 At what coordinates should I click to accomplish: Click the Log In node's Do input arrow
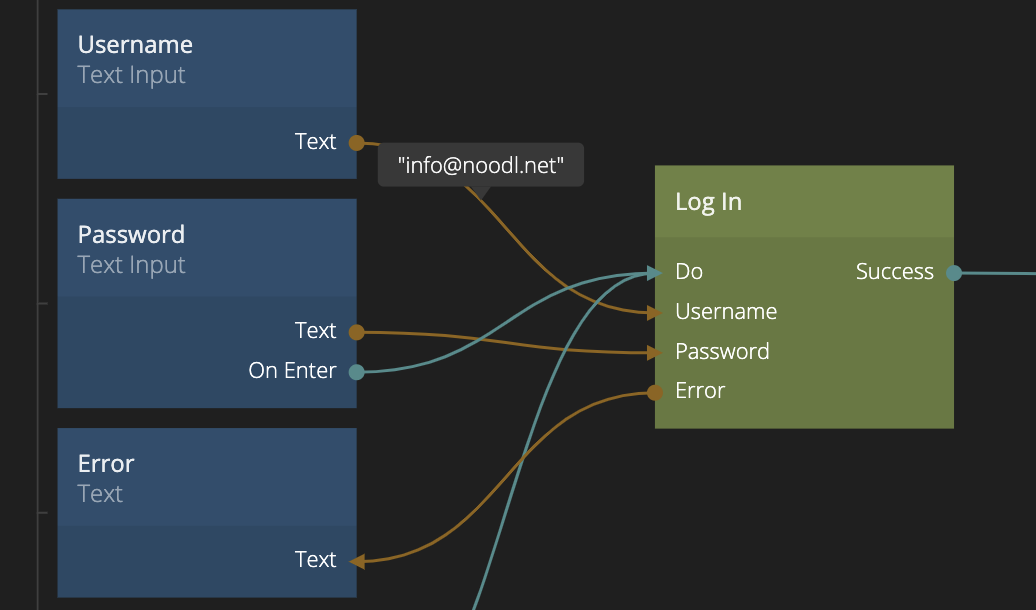pos(654,272)
